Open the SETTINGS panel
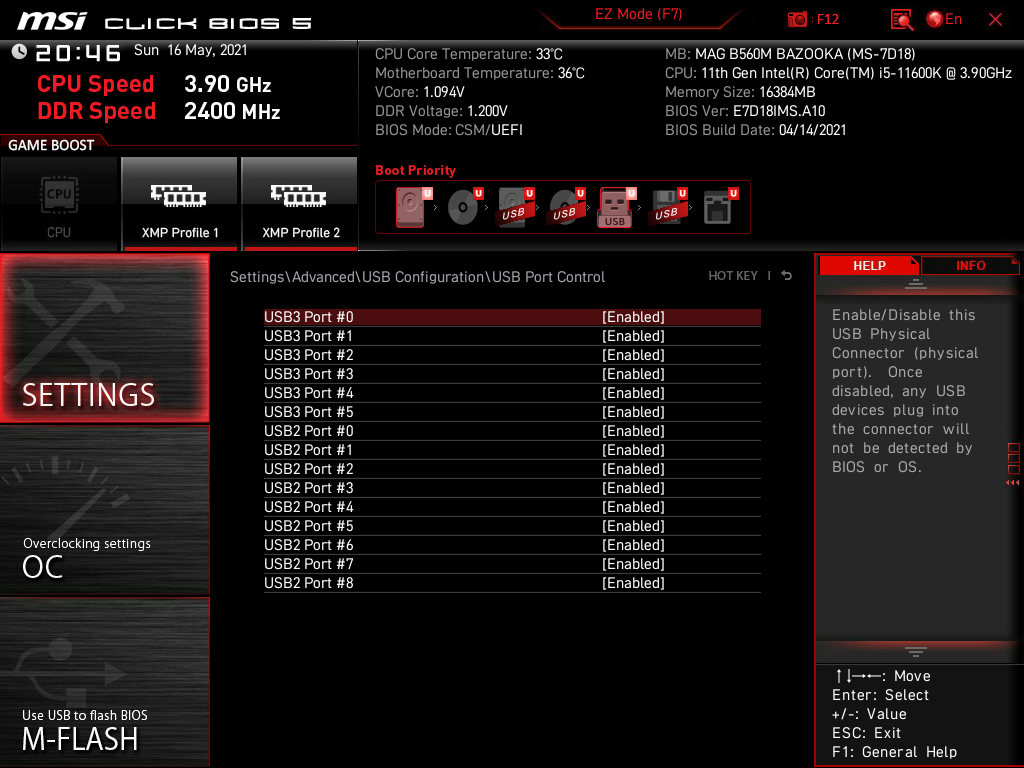The image size is (1024, 768). pos(104,338)
